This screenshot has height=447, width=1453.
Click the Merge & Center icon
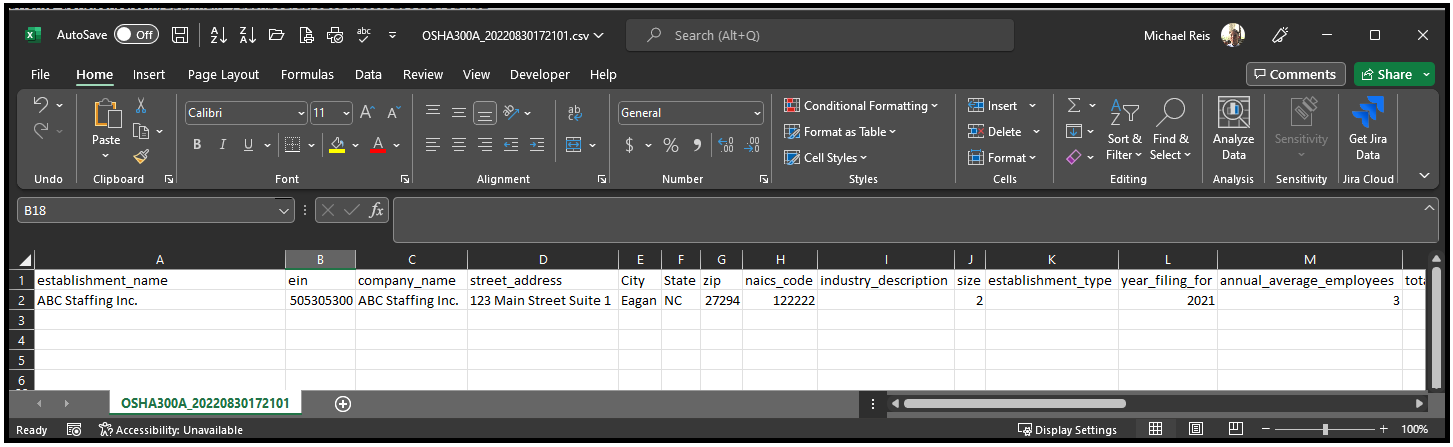[573, 144]
